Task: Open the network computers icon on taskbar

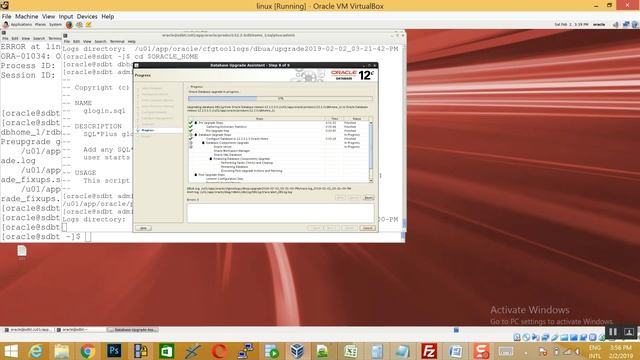Action: [245, 351]
